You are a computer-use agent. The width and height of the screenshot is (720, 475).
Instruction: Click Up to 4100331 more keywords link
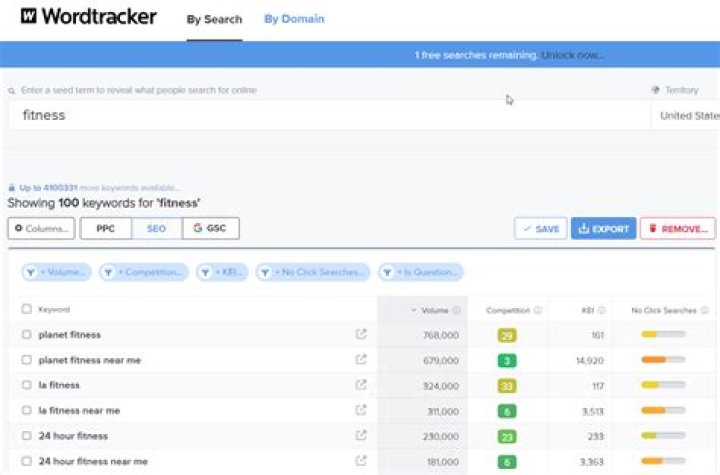click(x=99, y=188)
